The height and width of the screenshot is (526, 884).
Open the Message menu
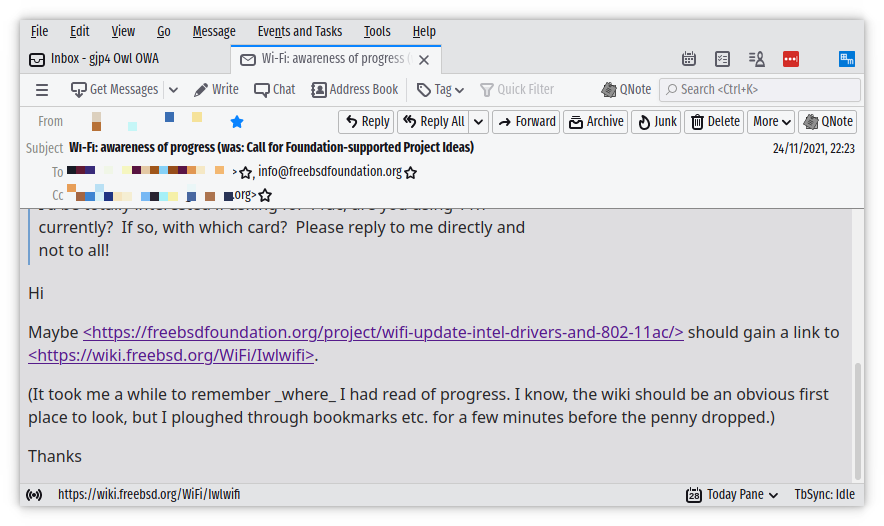click(214, 32)
